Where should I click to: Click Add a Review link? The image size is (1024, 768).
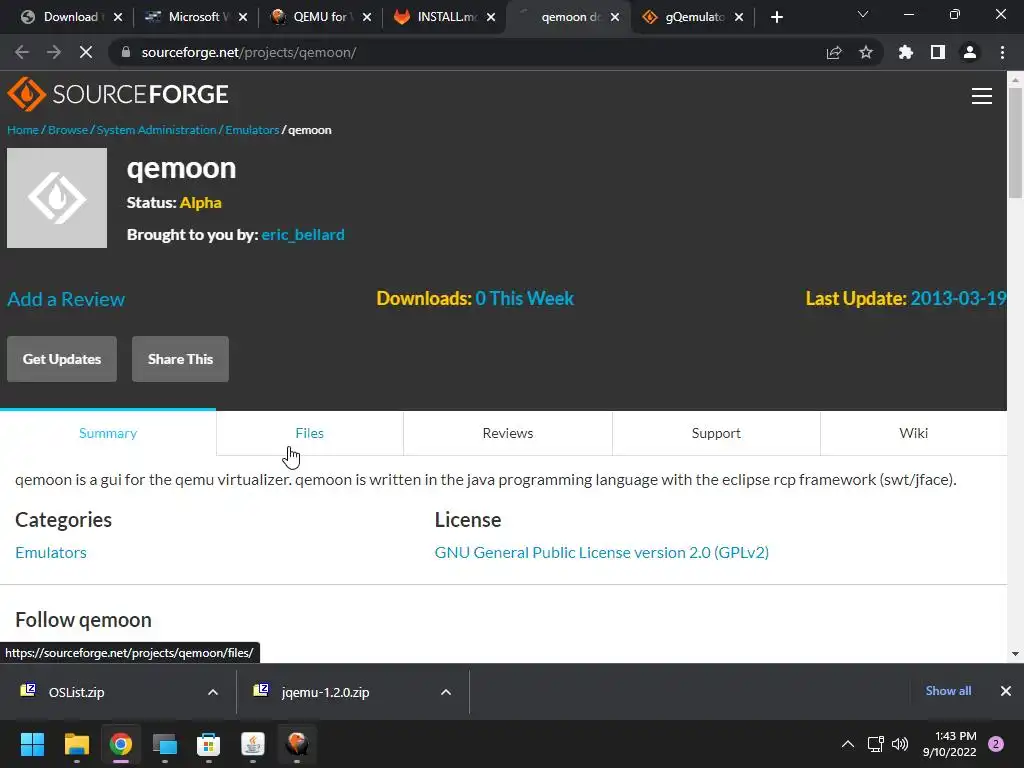tap(66, 299)
